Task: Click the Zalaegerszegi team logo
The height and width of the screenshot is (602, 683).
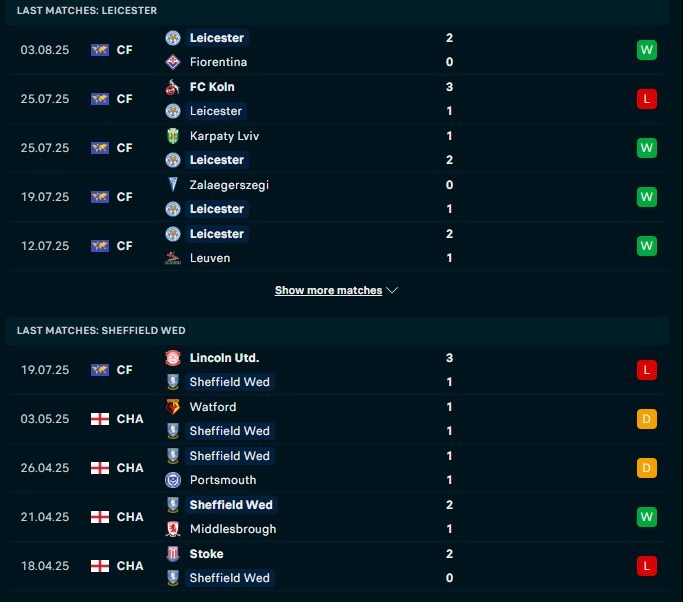Action: tap(173, 185)
